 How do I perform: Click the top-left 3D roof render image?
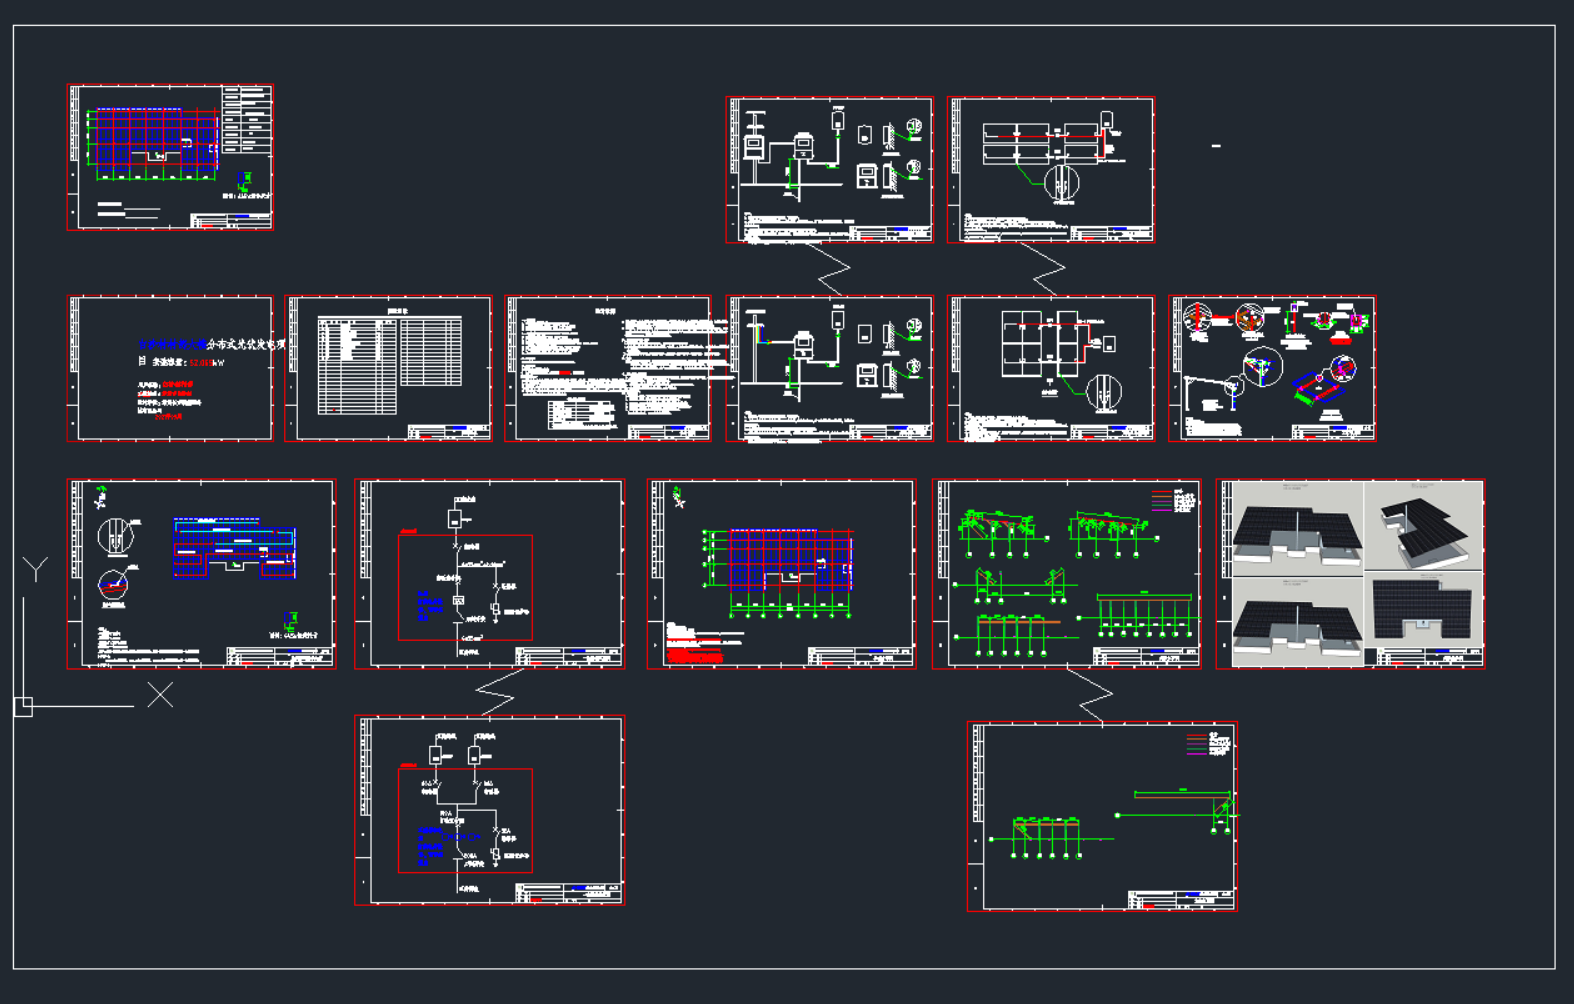(x=1298, y=528)
